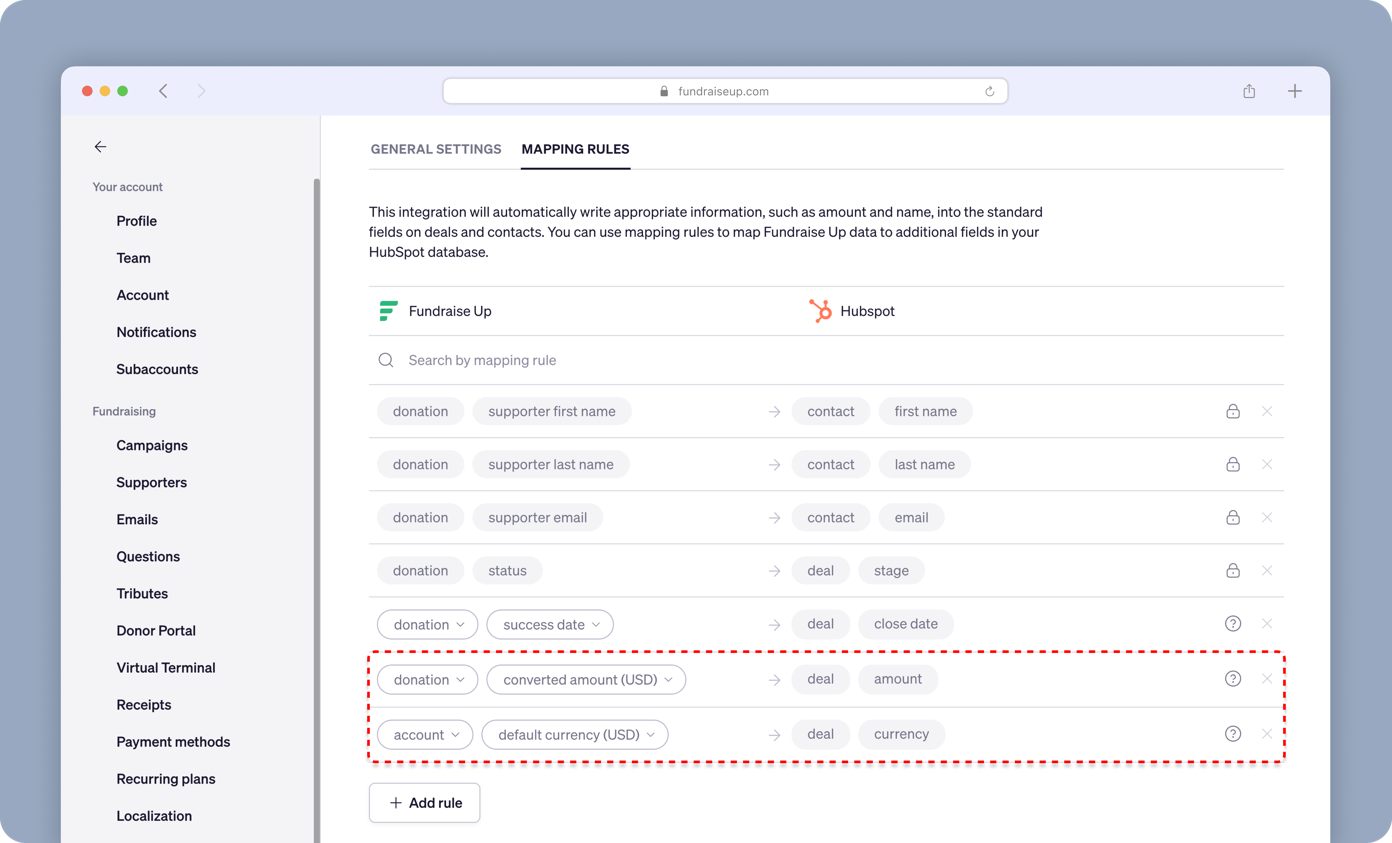Screen dimensions: 1392x843
Task: Open the default currency (USD) dropdown
Action: click(x=575, y=734)
